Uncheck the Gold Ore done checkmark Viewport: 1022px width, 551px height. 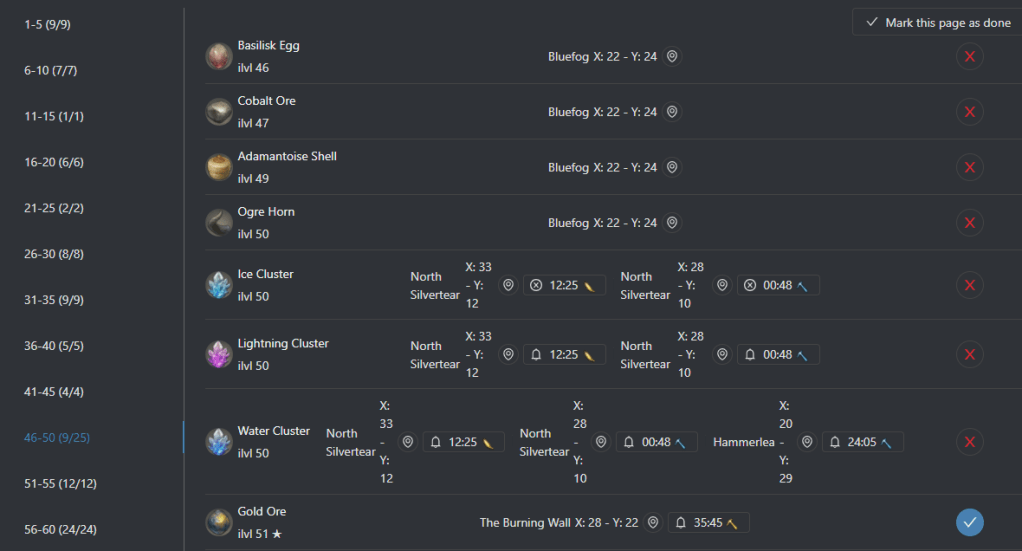pos(969,522)
